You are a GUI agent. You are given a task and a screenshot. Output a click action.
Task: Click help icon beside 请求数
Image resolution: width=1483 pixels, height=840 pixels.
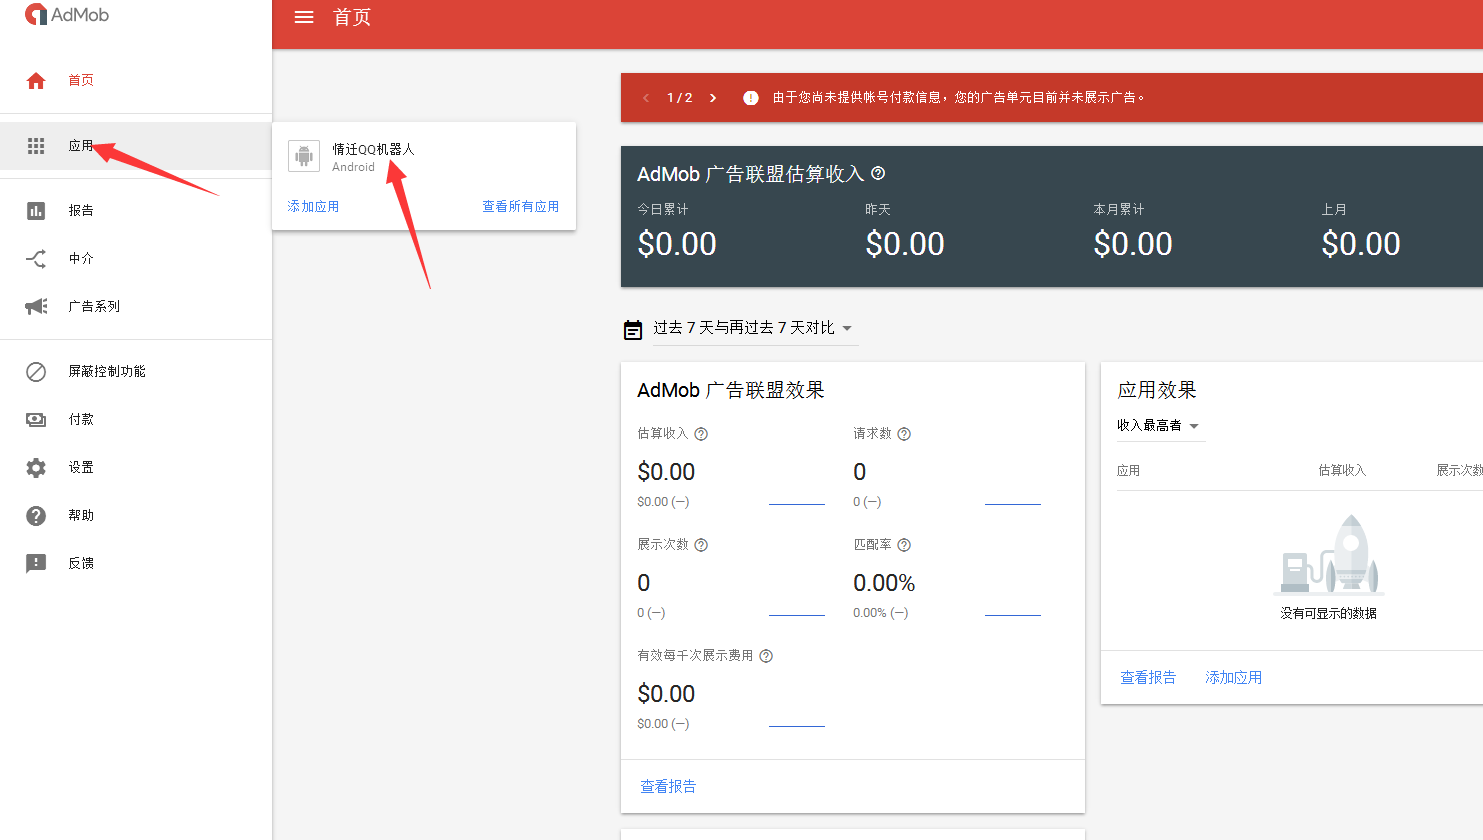pyautogui.click(x=904, y=434)
